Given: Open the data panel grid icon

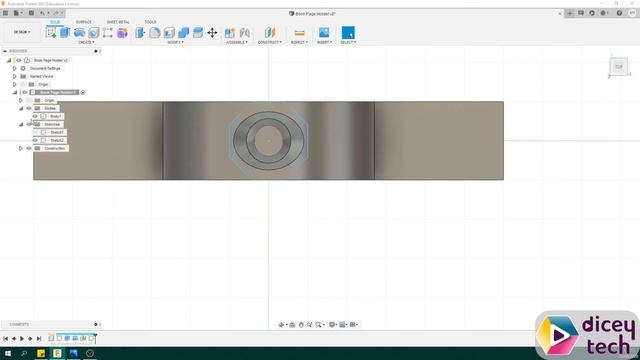Looking at the screenshot, I should point(5,13).
